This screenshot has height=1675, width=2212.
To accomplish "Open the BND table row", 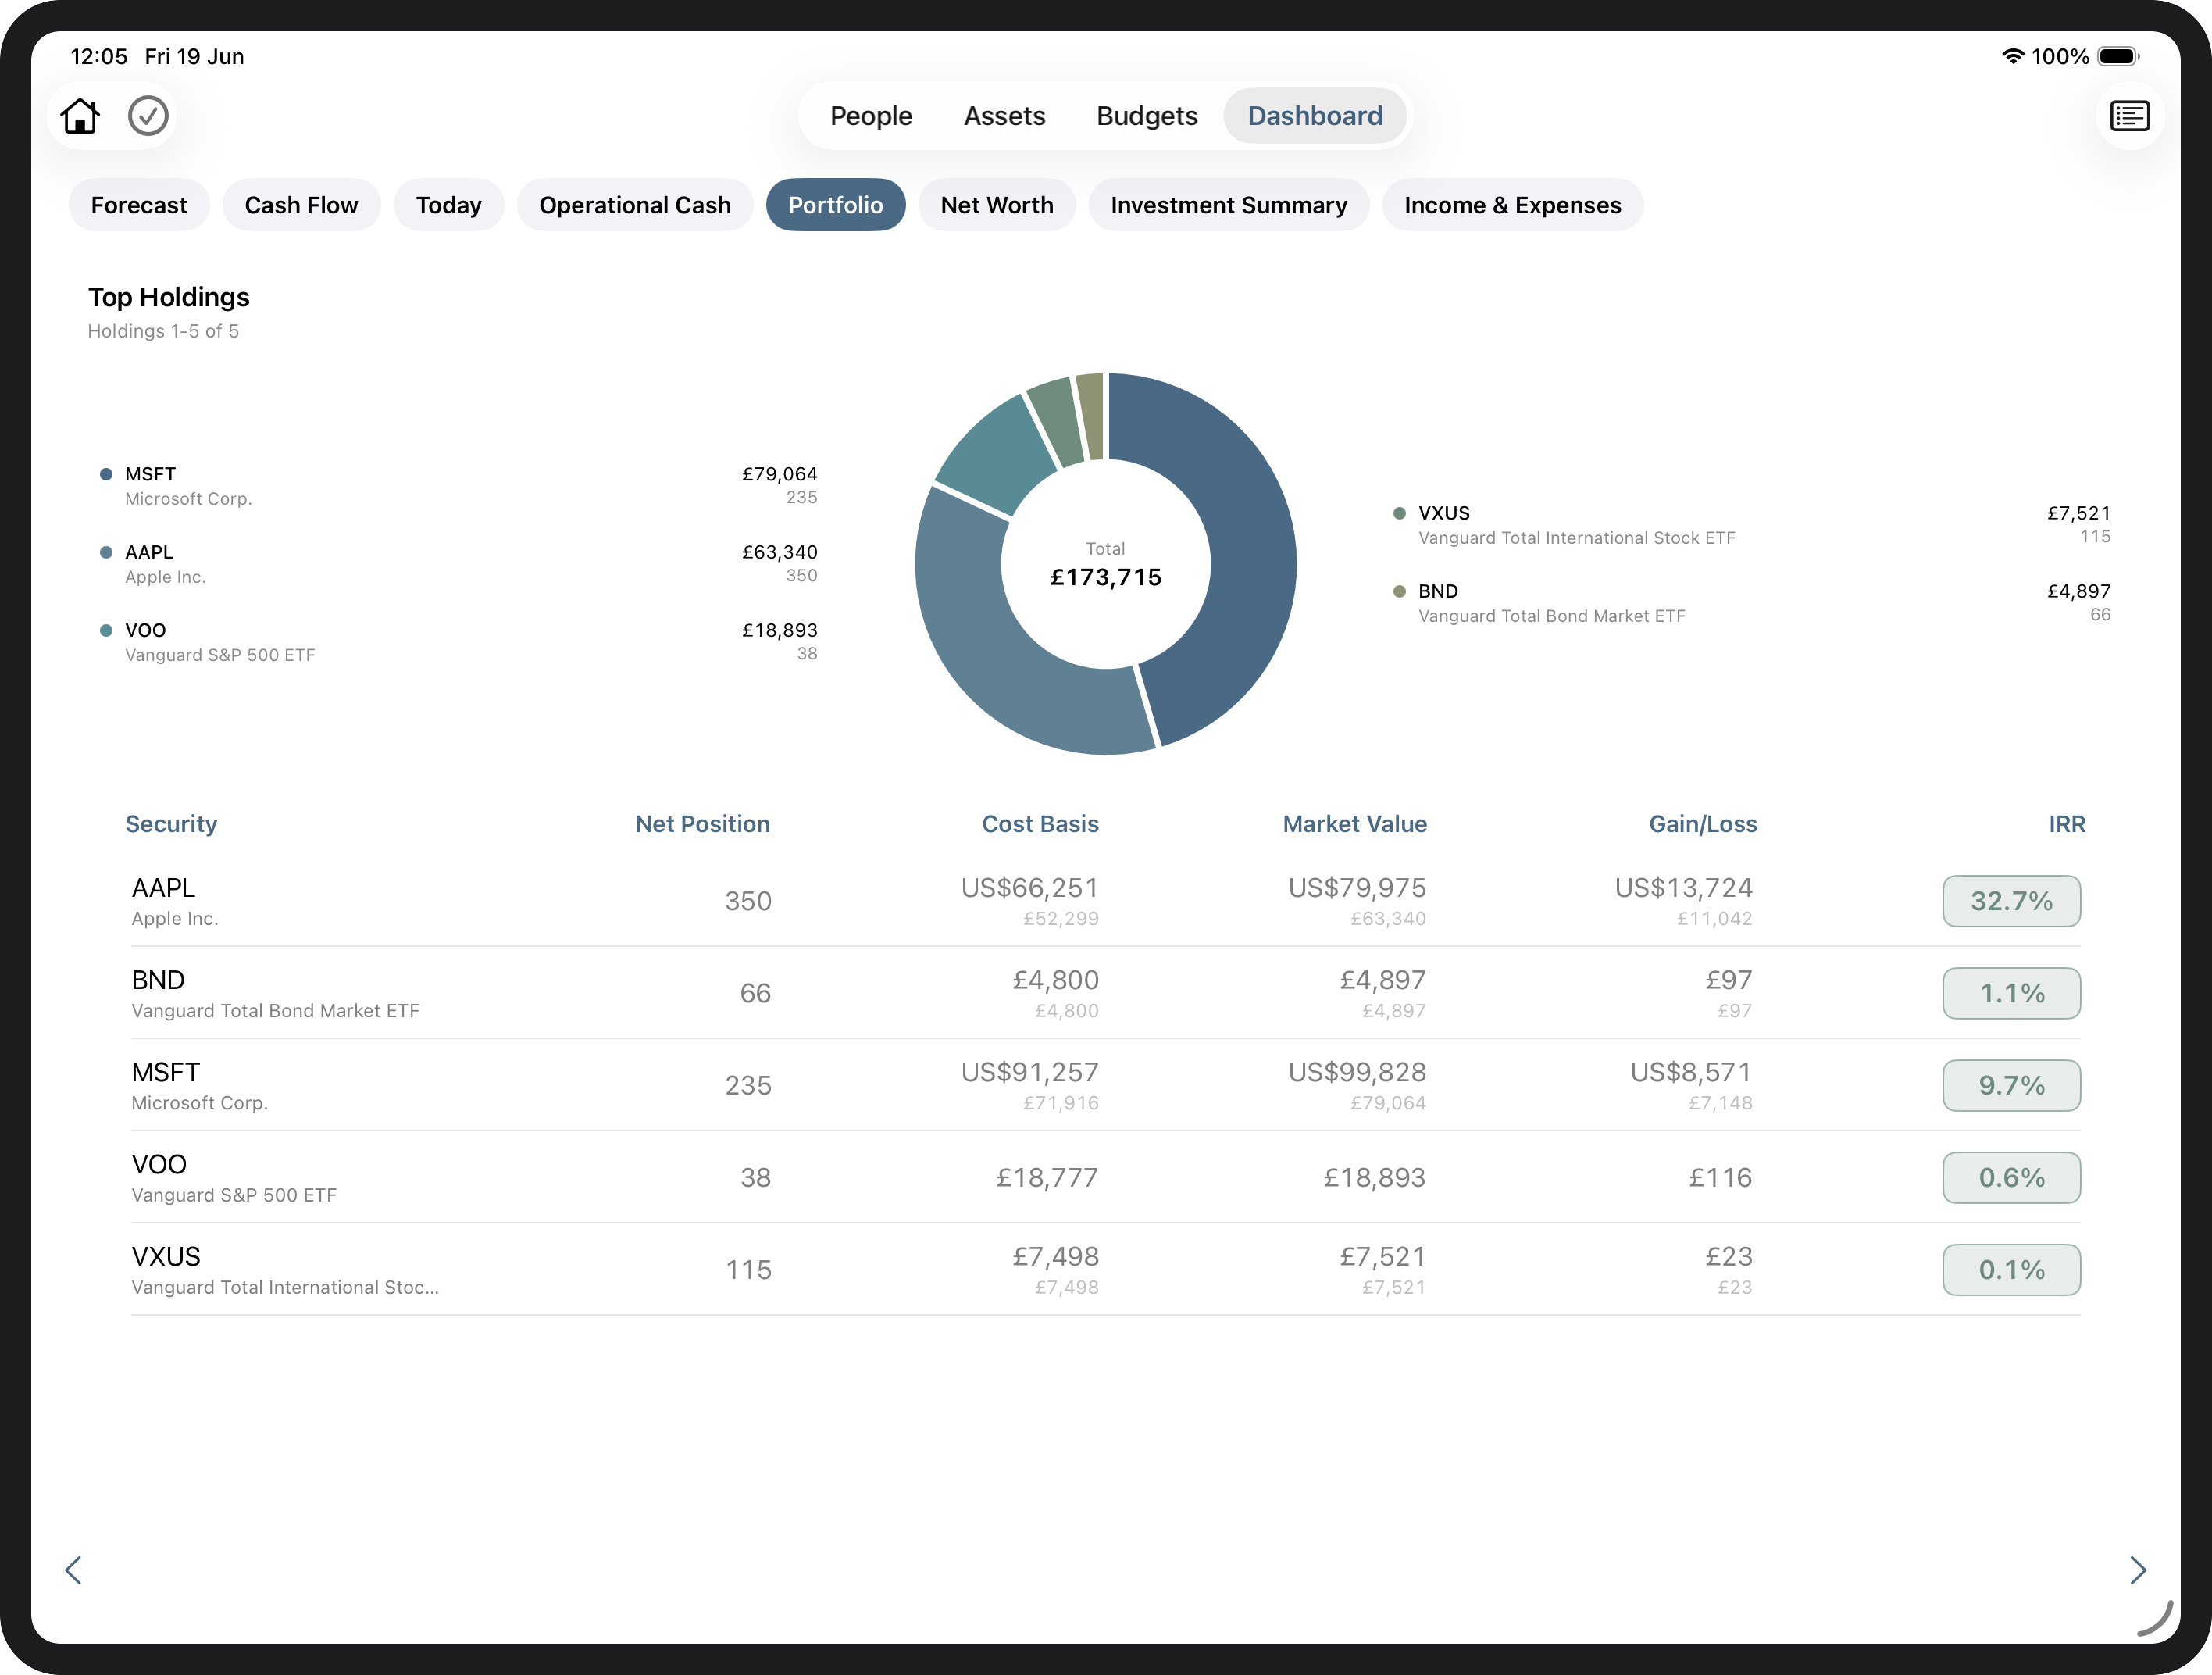I will pyautogui.click(x=1106, y=993).
